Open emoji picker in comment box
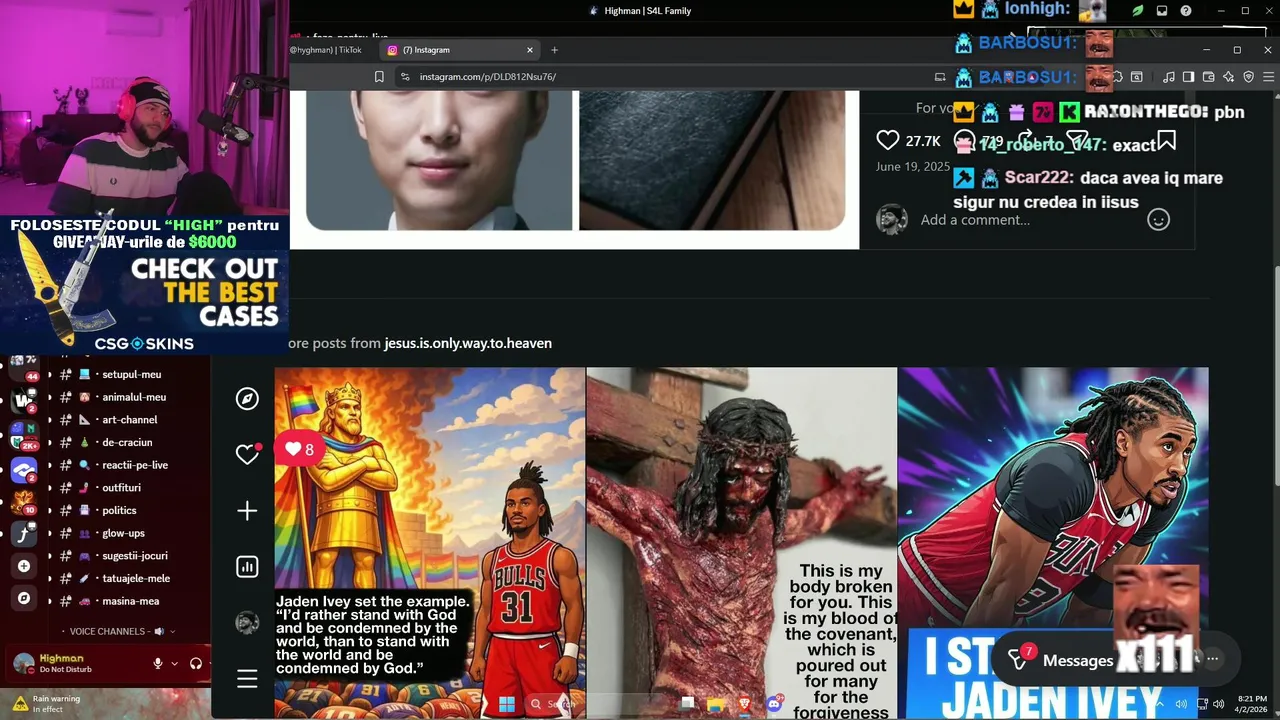1280x720 pixels. pyautogui.click(x=1158, y=220)
